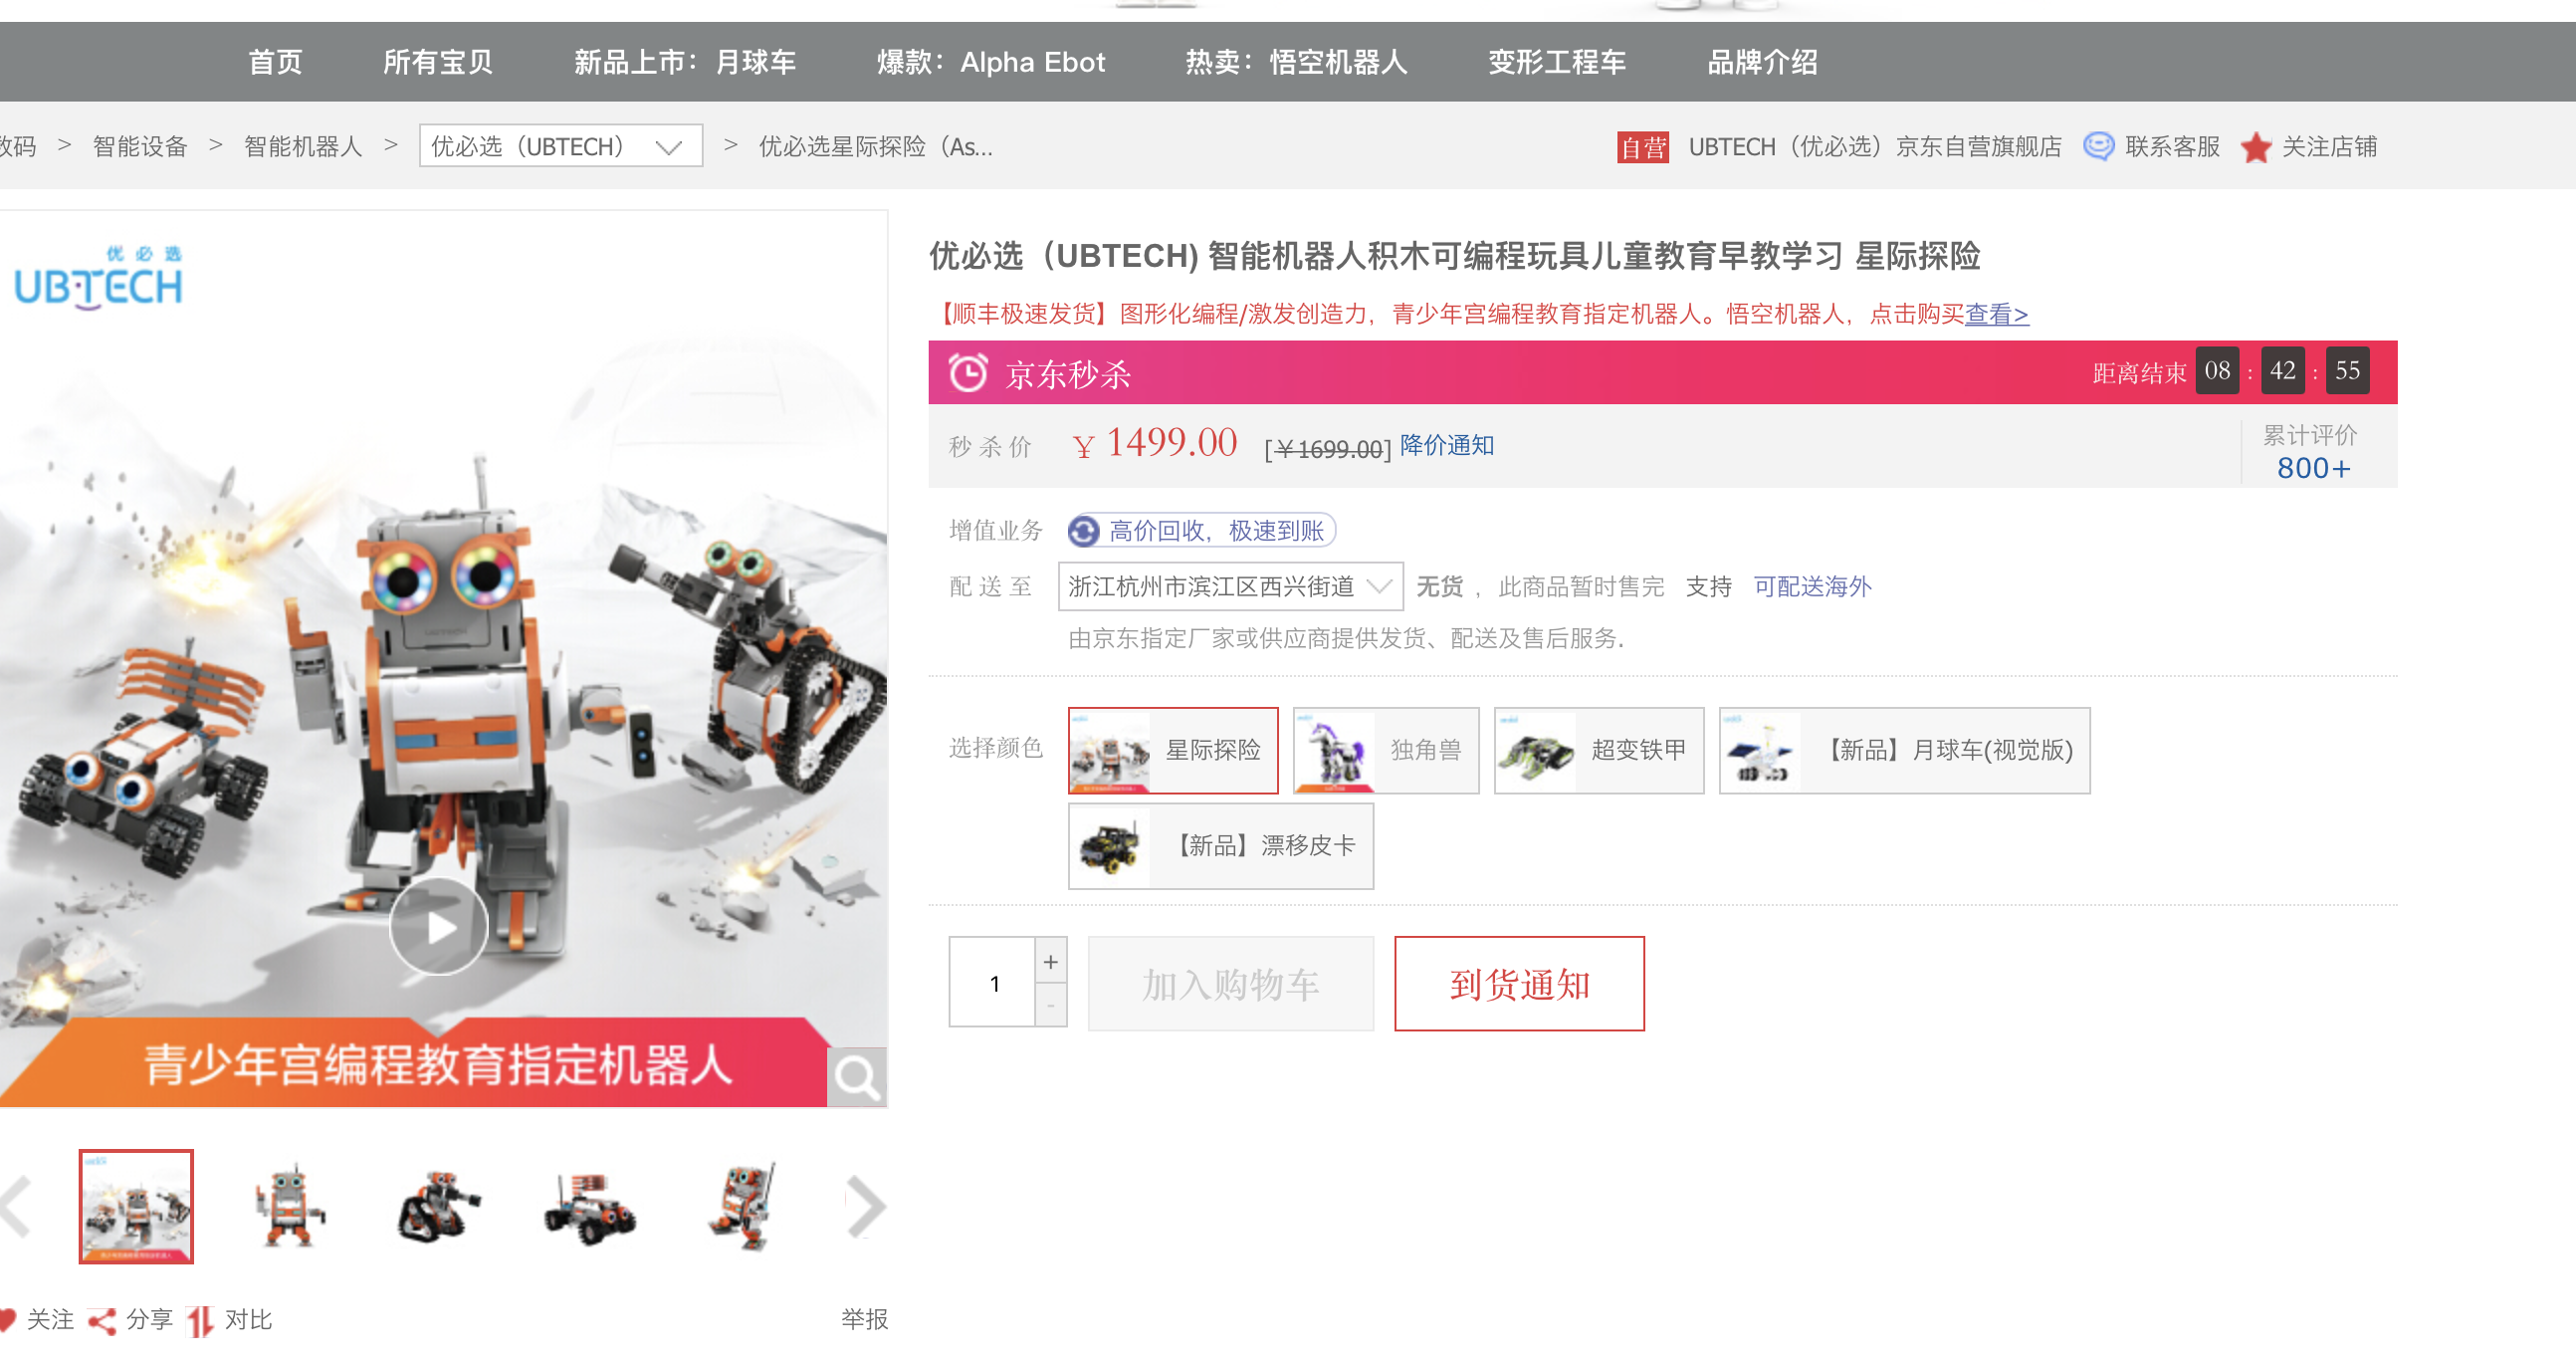
Task: Click the share 分享 icon
Action: (102, 1320)
